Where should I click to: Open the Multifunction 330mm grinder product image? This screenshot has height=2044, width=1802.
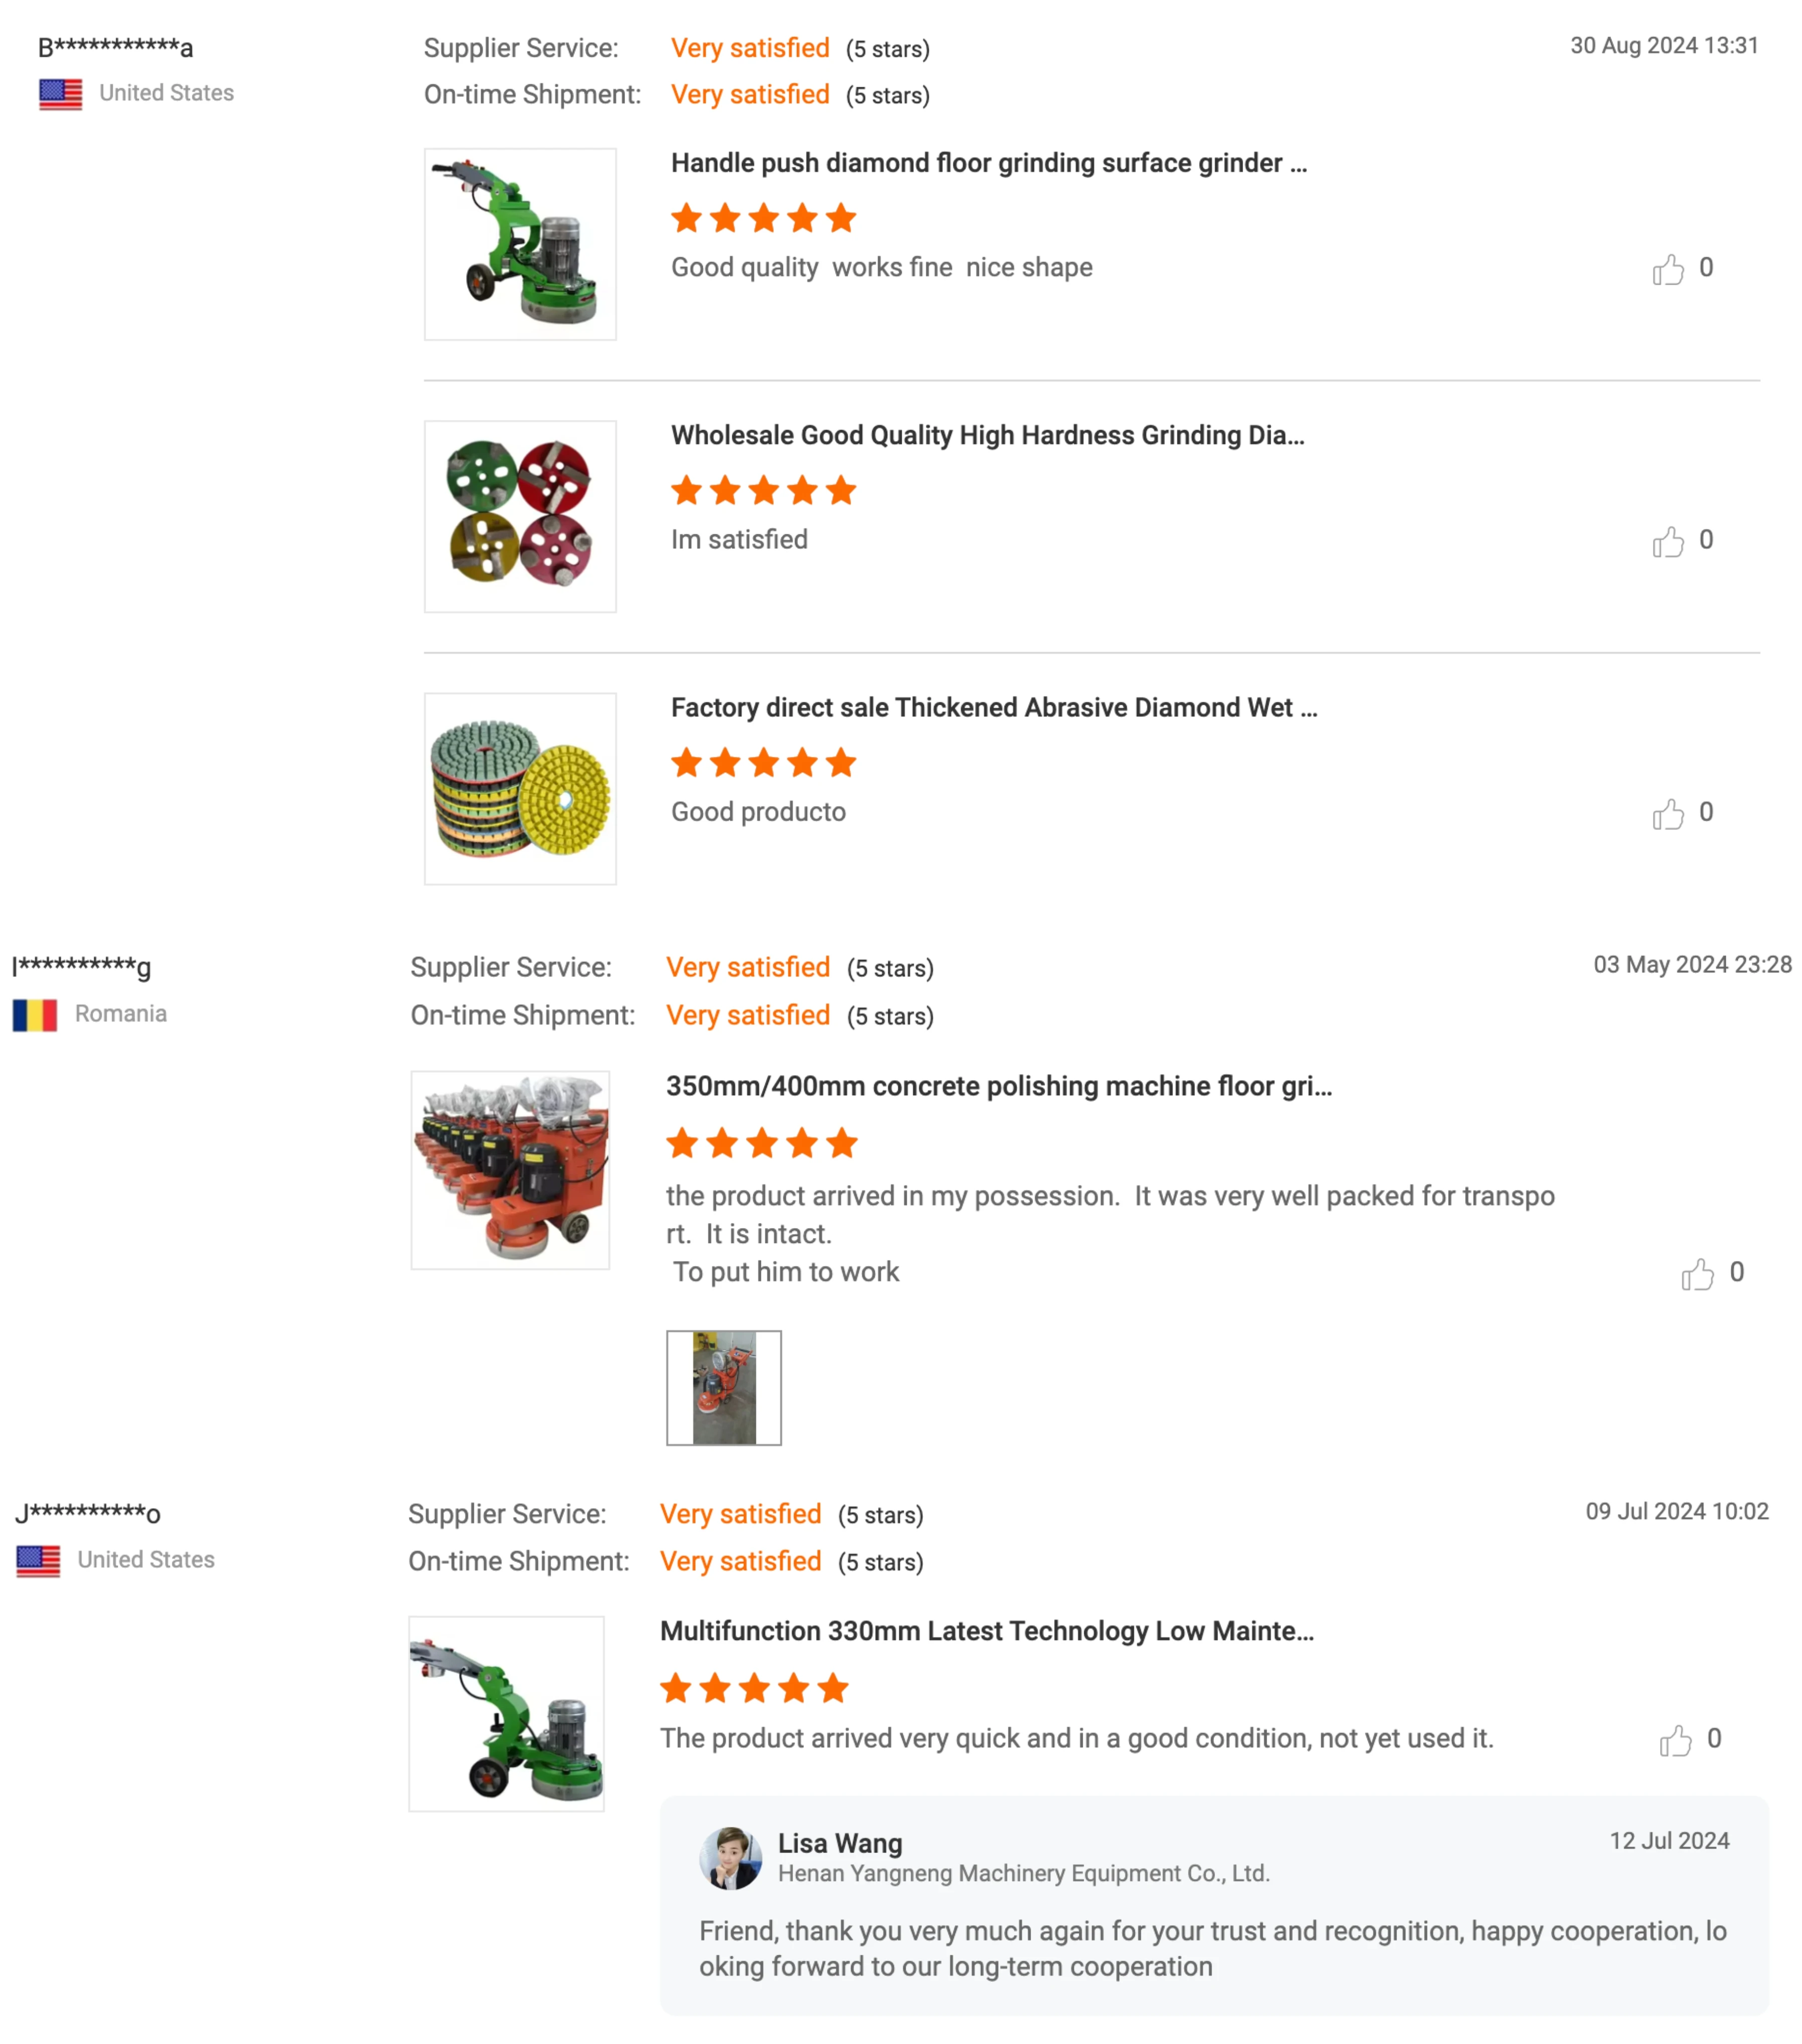tap(506, 1713)
